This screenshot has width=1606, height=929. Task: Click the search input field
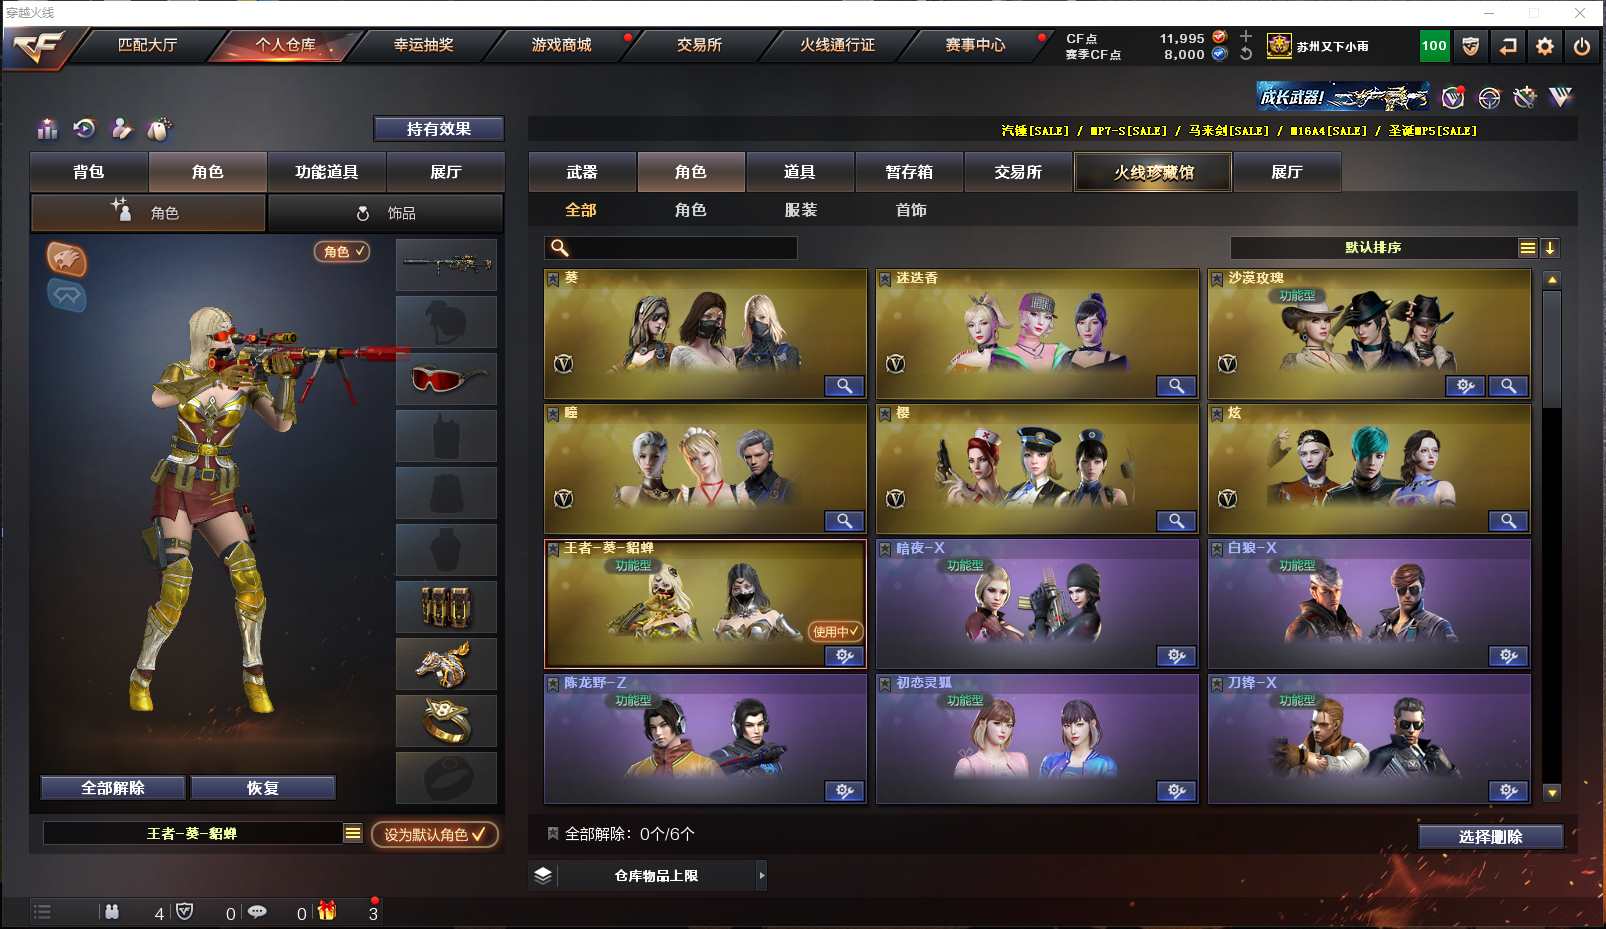click(x=670, y=248)
